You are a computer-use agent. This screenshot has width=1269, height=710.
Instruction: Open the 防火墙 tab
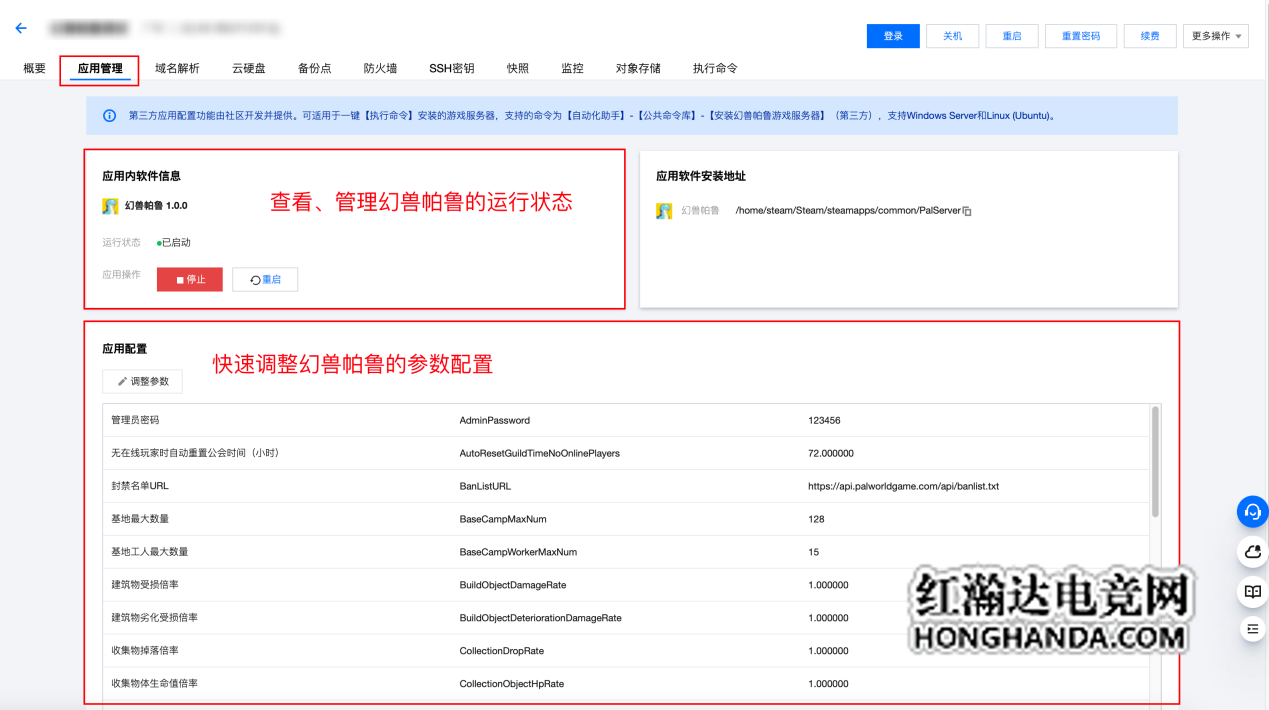tap(380, 68)
